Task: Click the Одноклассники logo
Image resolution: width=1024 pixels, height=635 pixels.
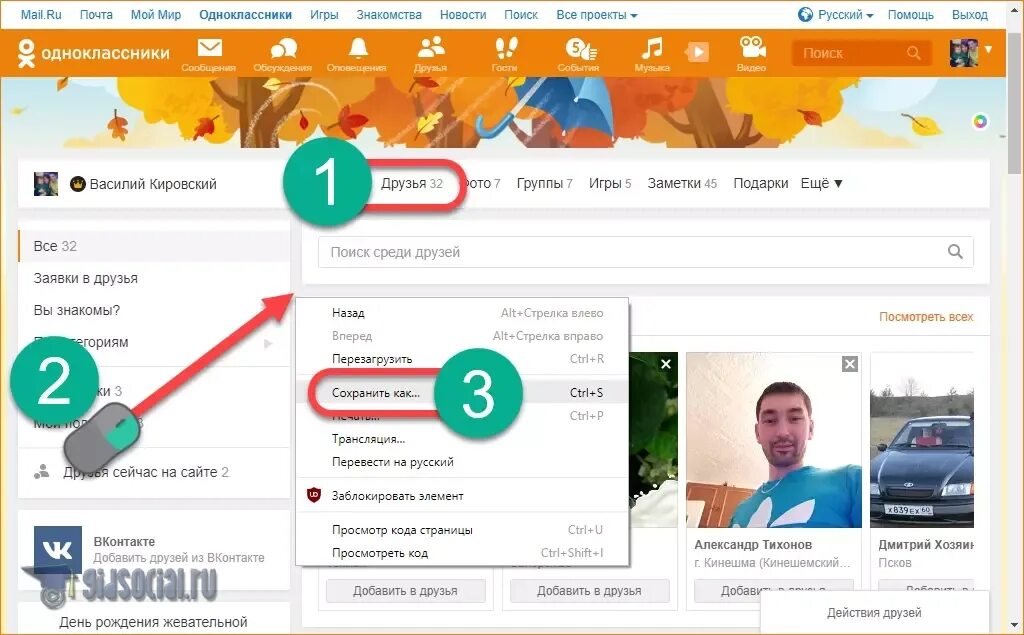Action: coord(93,53)
